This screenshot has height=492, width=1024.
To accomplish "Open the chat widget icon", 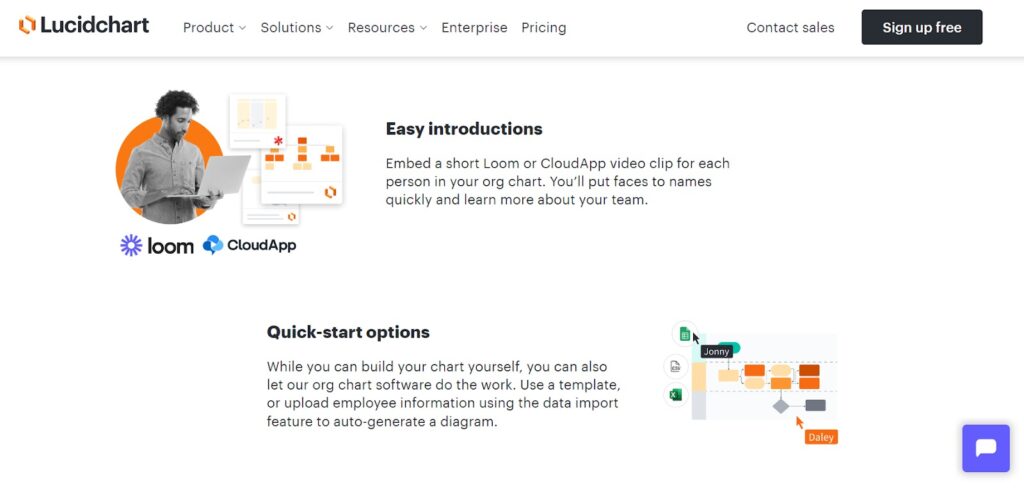I will click(x=985, y=448).
